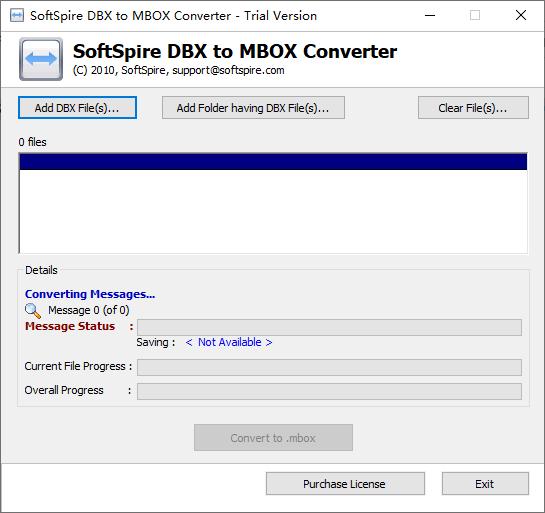The height and width of the screenshot is (513, 545).
Task: Click the Message Status progress bar
Action: tap(329, 327)
